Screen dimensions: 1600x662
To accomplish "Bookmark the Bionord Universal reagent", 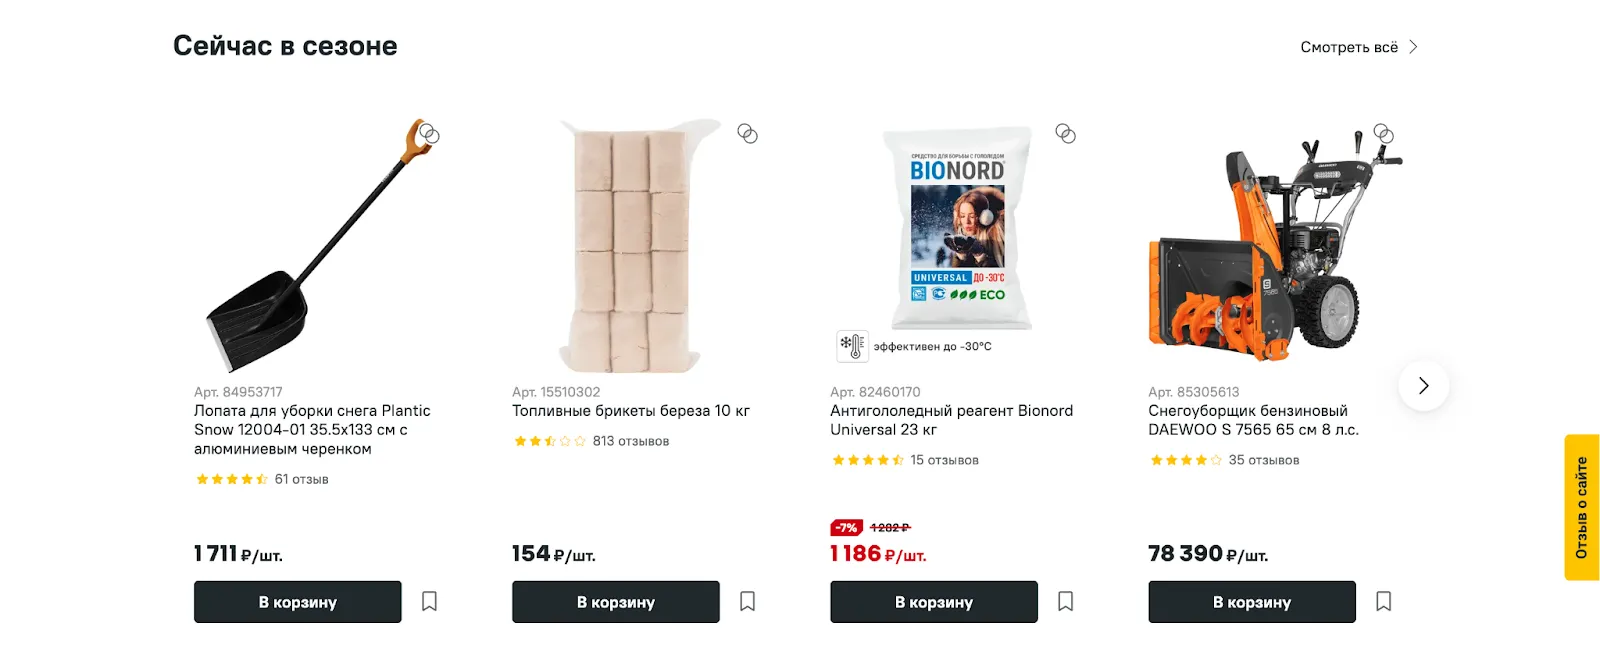I will 1065,602.
